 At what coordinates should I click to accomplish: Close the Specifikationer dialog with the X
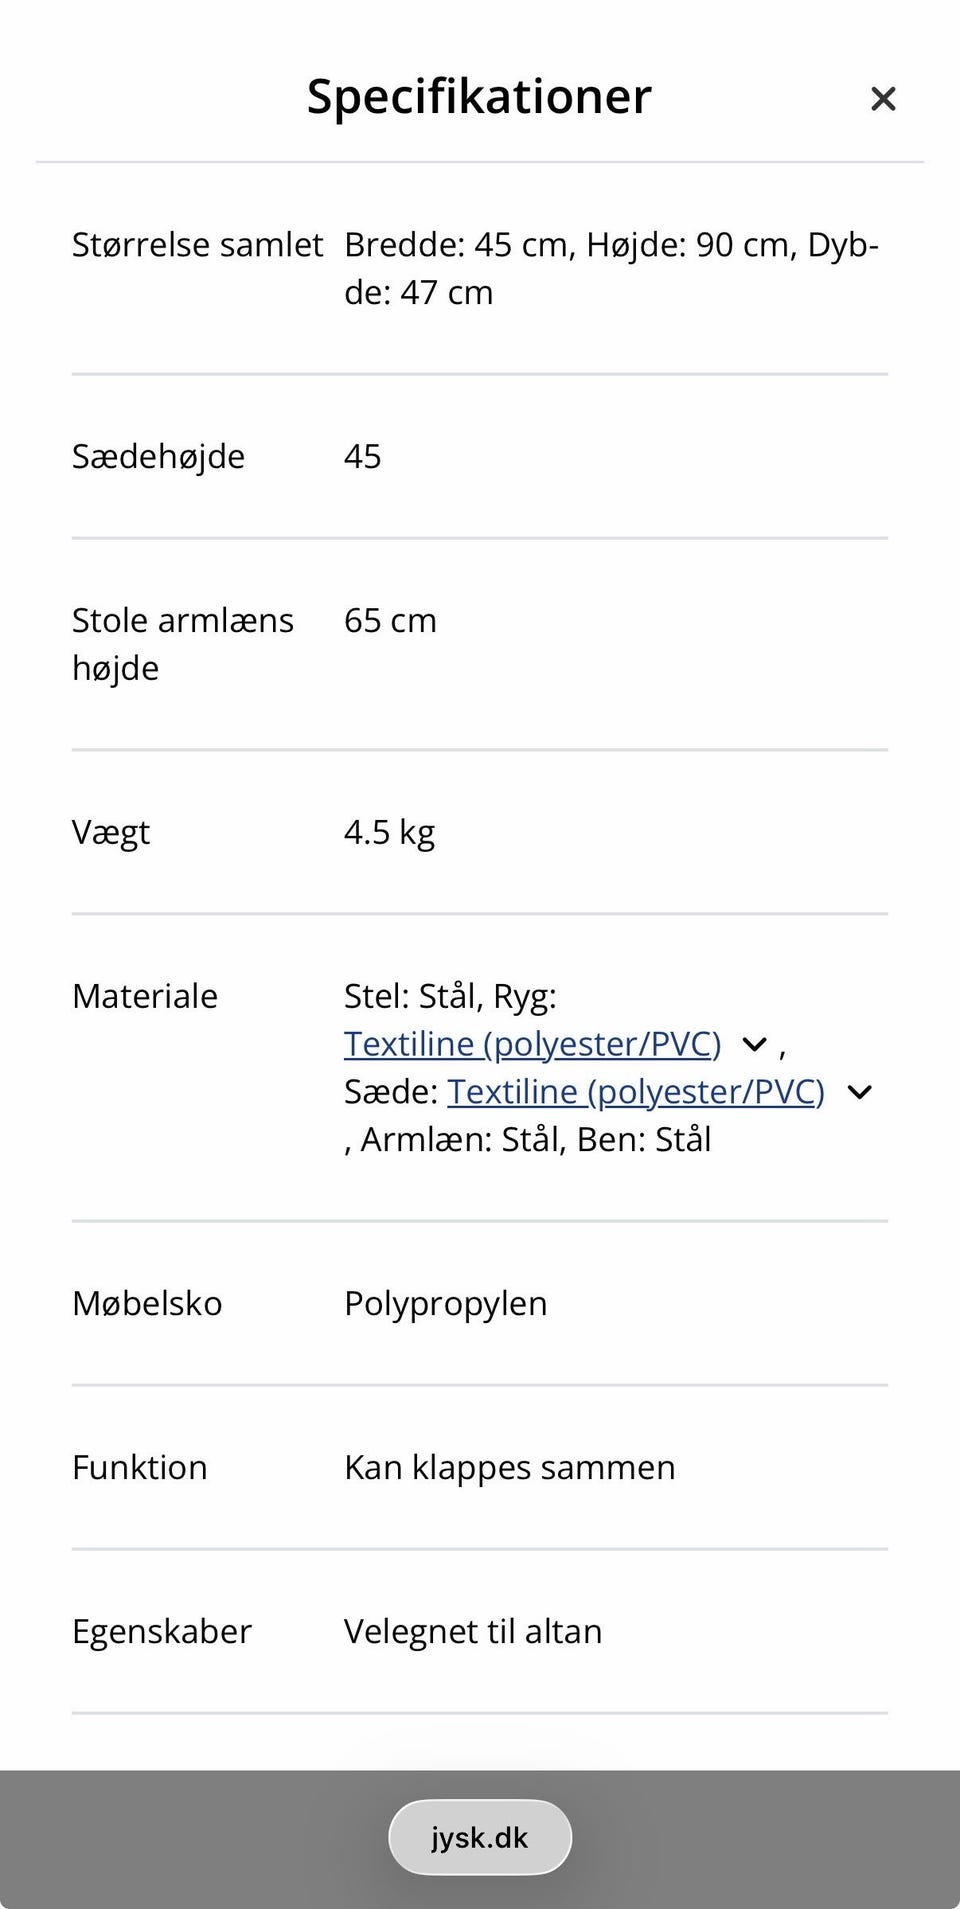pos(882,98)
